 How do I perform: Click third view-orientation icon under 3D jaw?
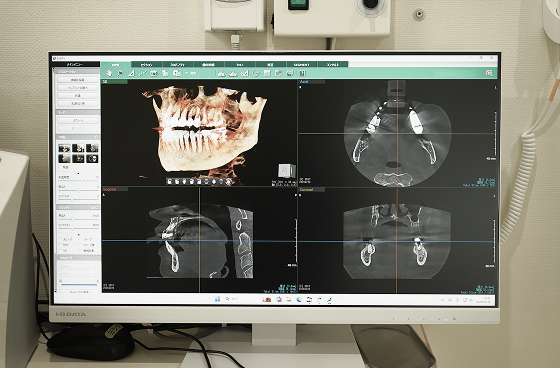click(184, 181)
